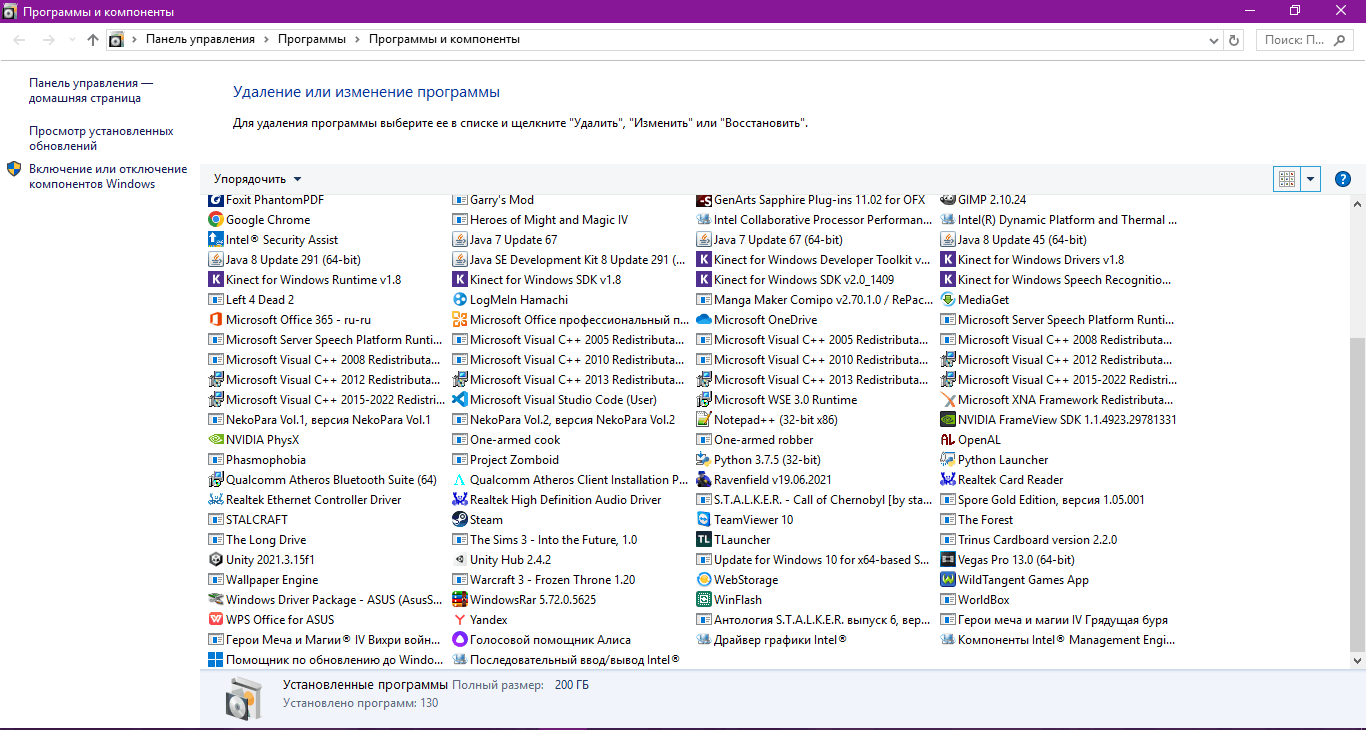
Task: Expand the chevron after Панель управления
Action: click(266, 40)
